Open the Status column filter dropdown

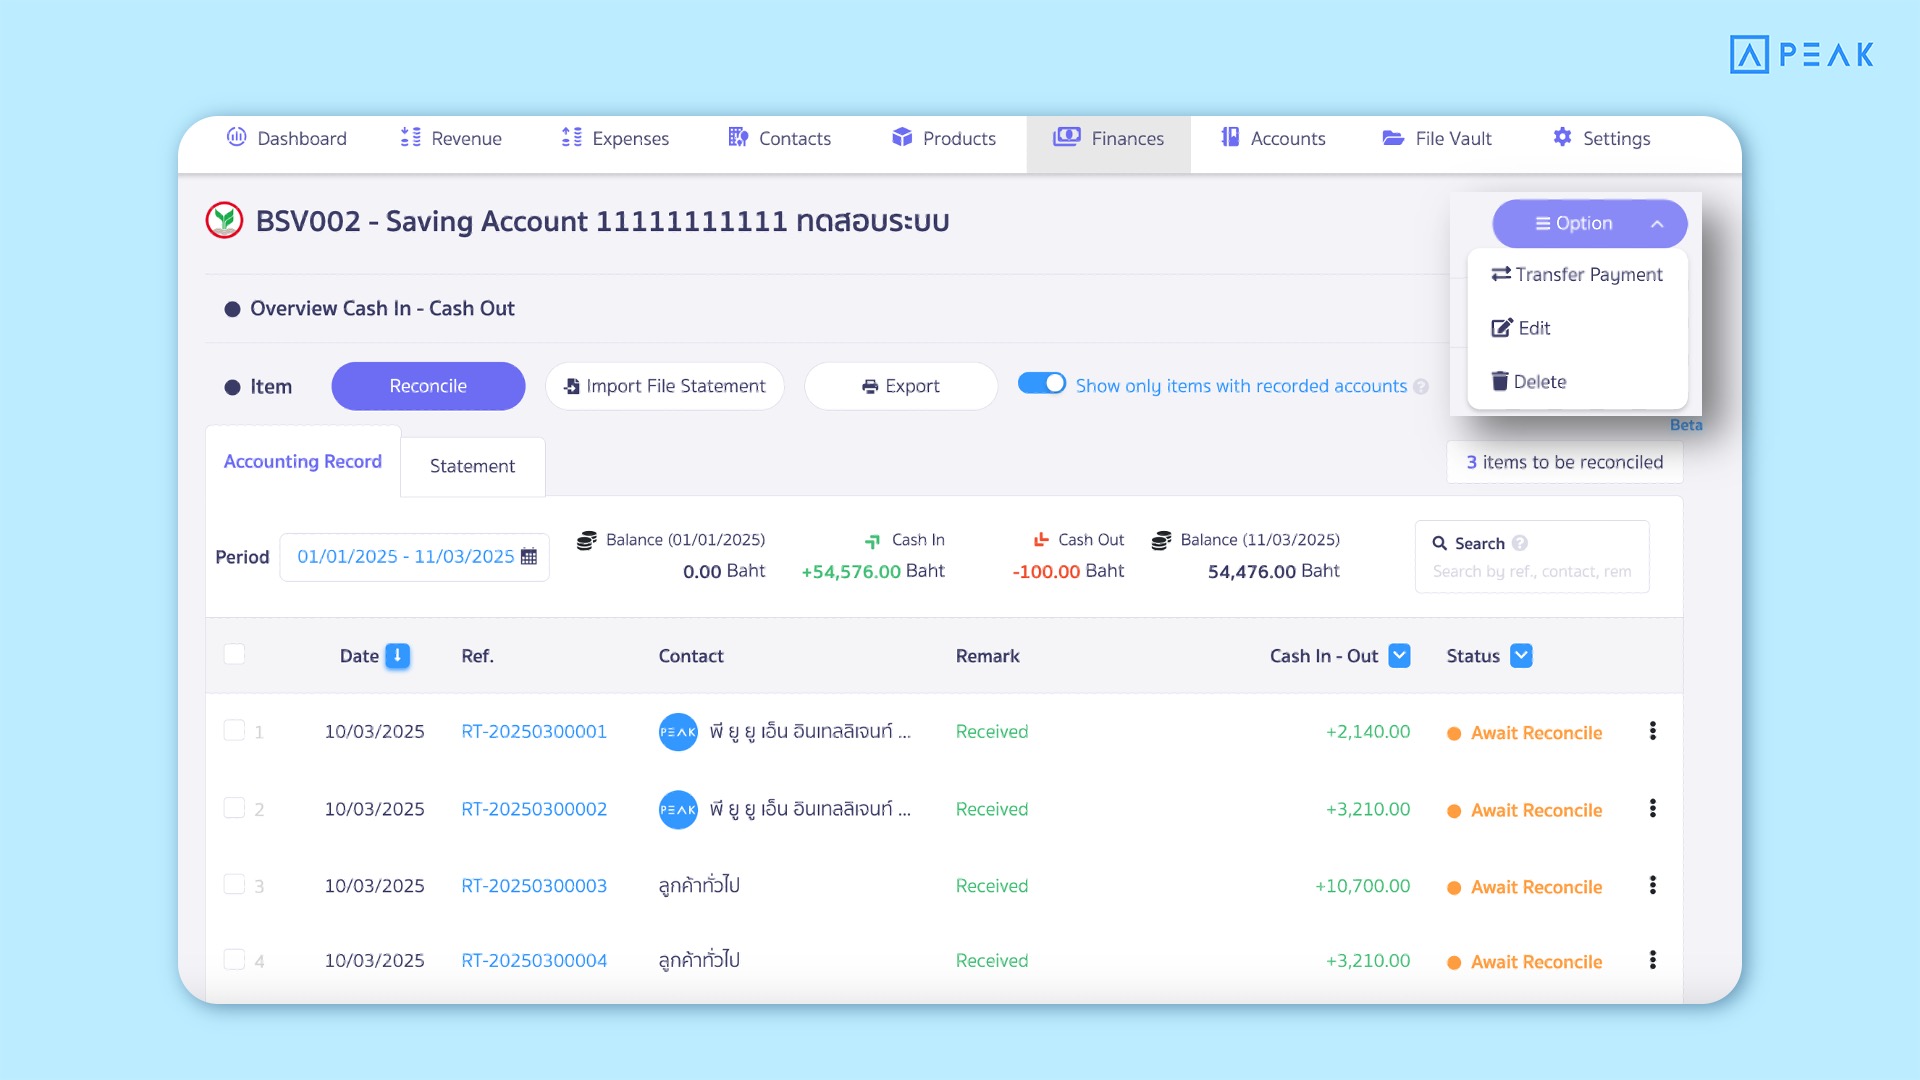(1520, 656)
